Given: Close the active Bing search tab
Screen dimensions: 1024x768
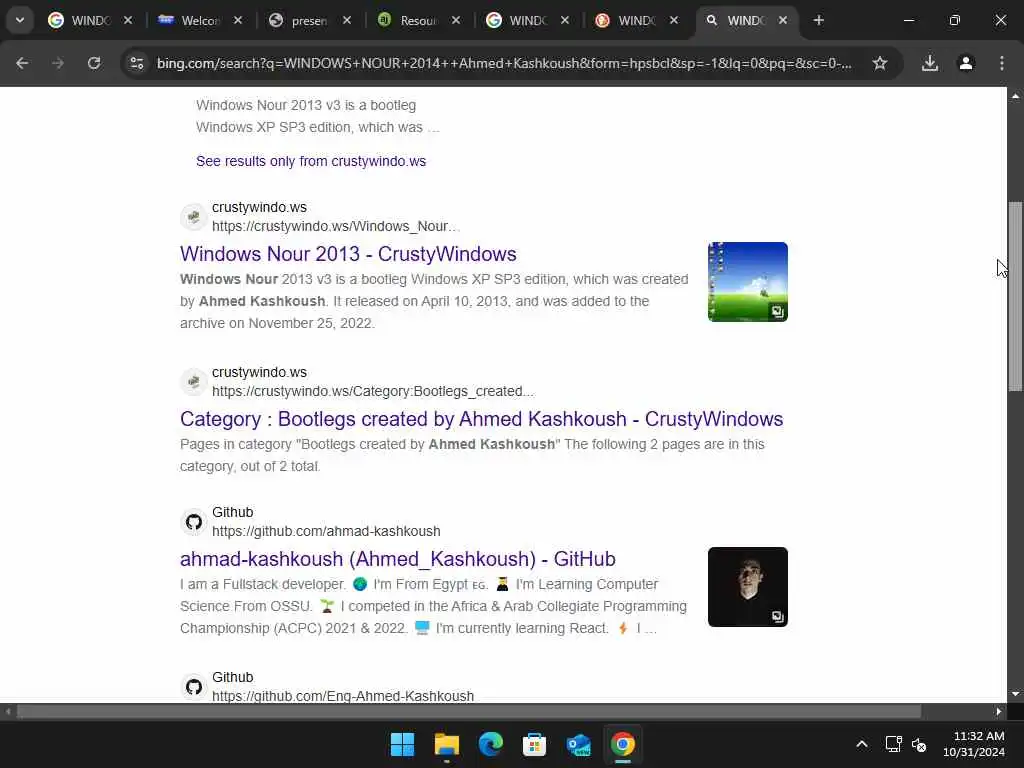Looking at the screenshot, I should (783, 20).
